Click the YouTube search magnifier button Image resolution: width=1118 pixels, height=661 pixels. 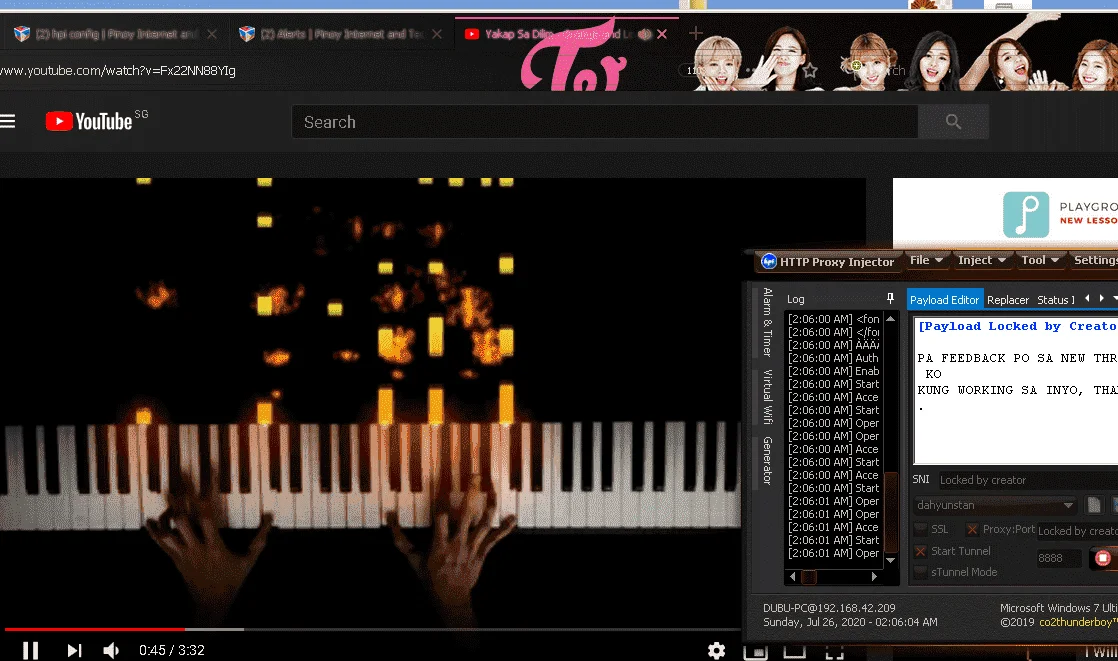[953, 122]
